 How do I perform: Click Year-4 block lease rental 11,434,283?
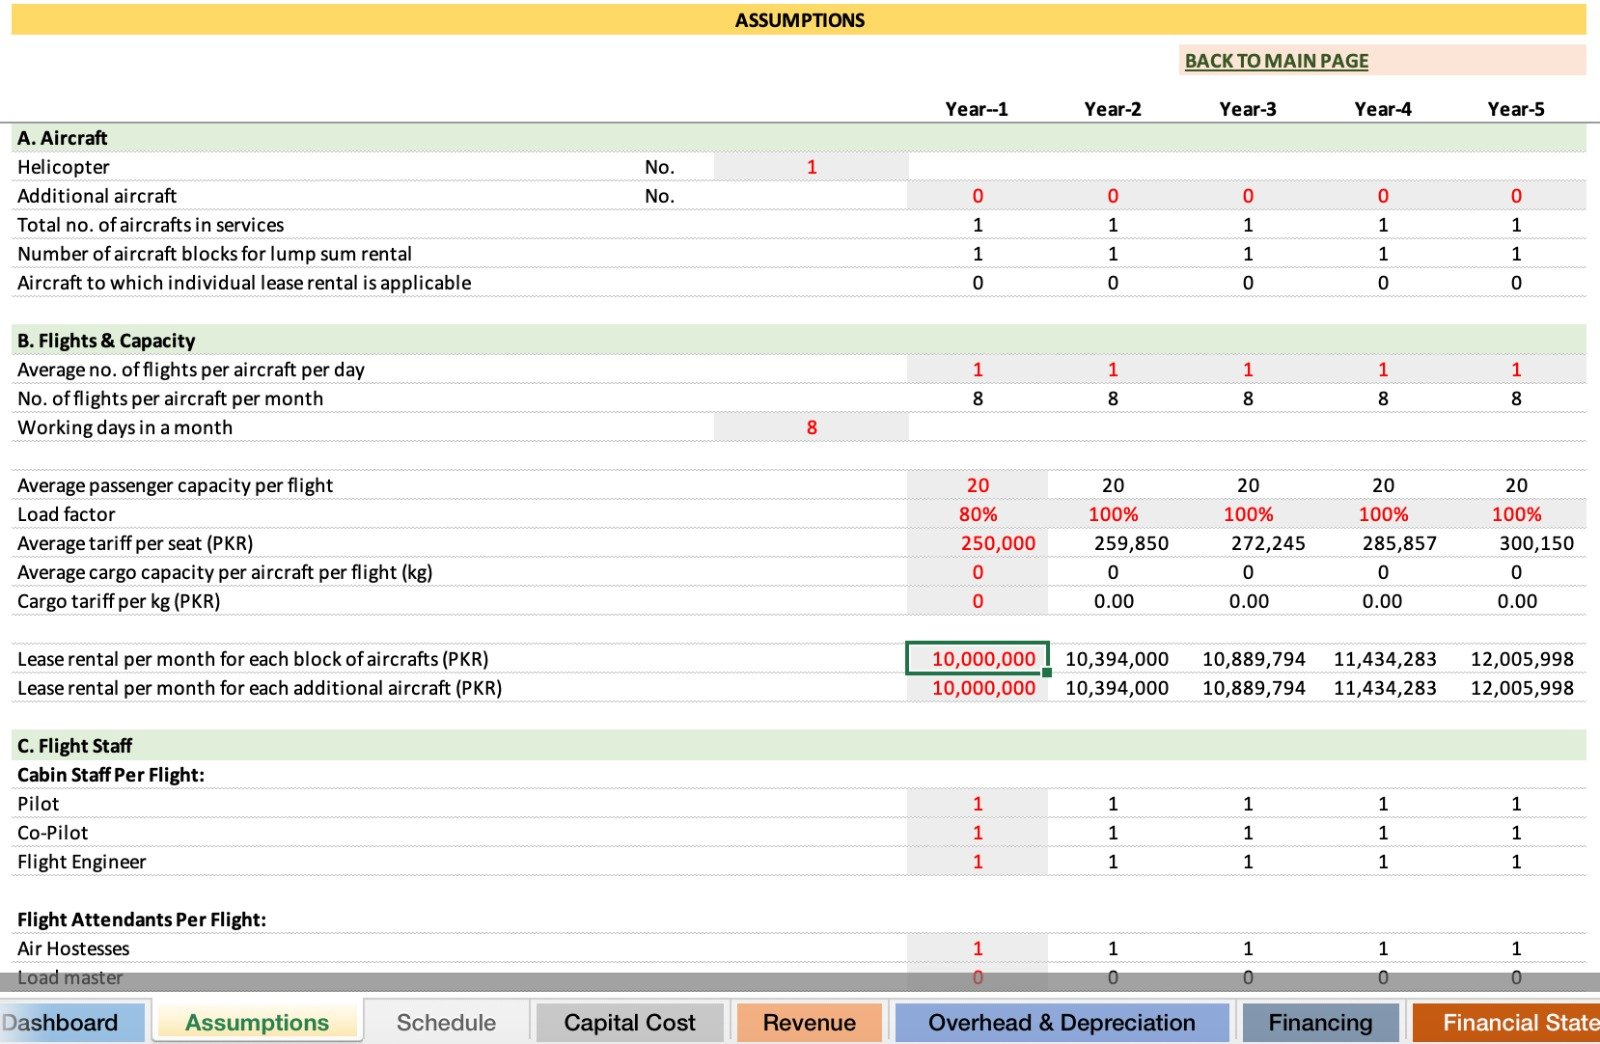click(1385, 659)
